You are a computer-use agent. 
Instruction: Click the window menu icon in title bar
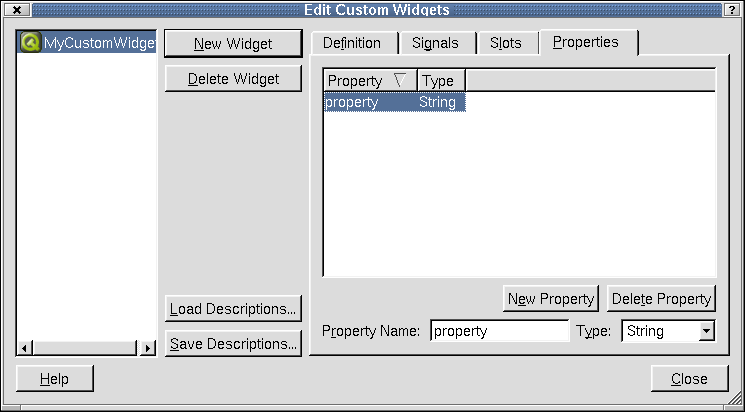[16, 9]
